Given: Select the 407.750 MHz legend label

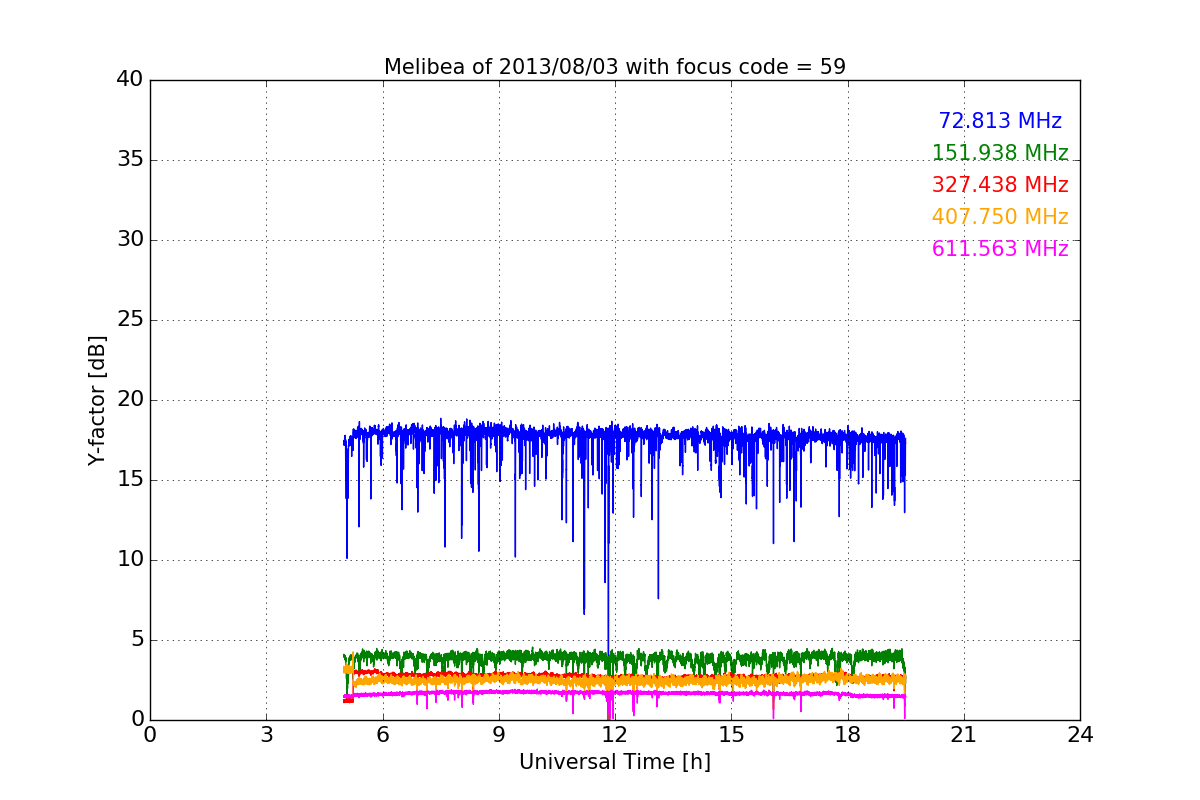Looking at the screenshot, I should (x=1000, y=217).
